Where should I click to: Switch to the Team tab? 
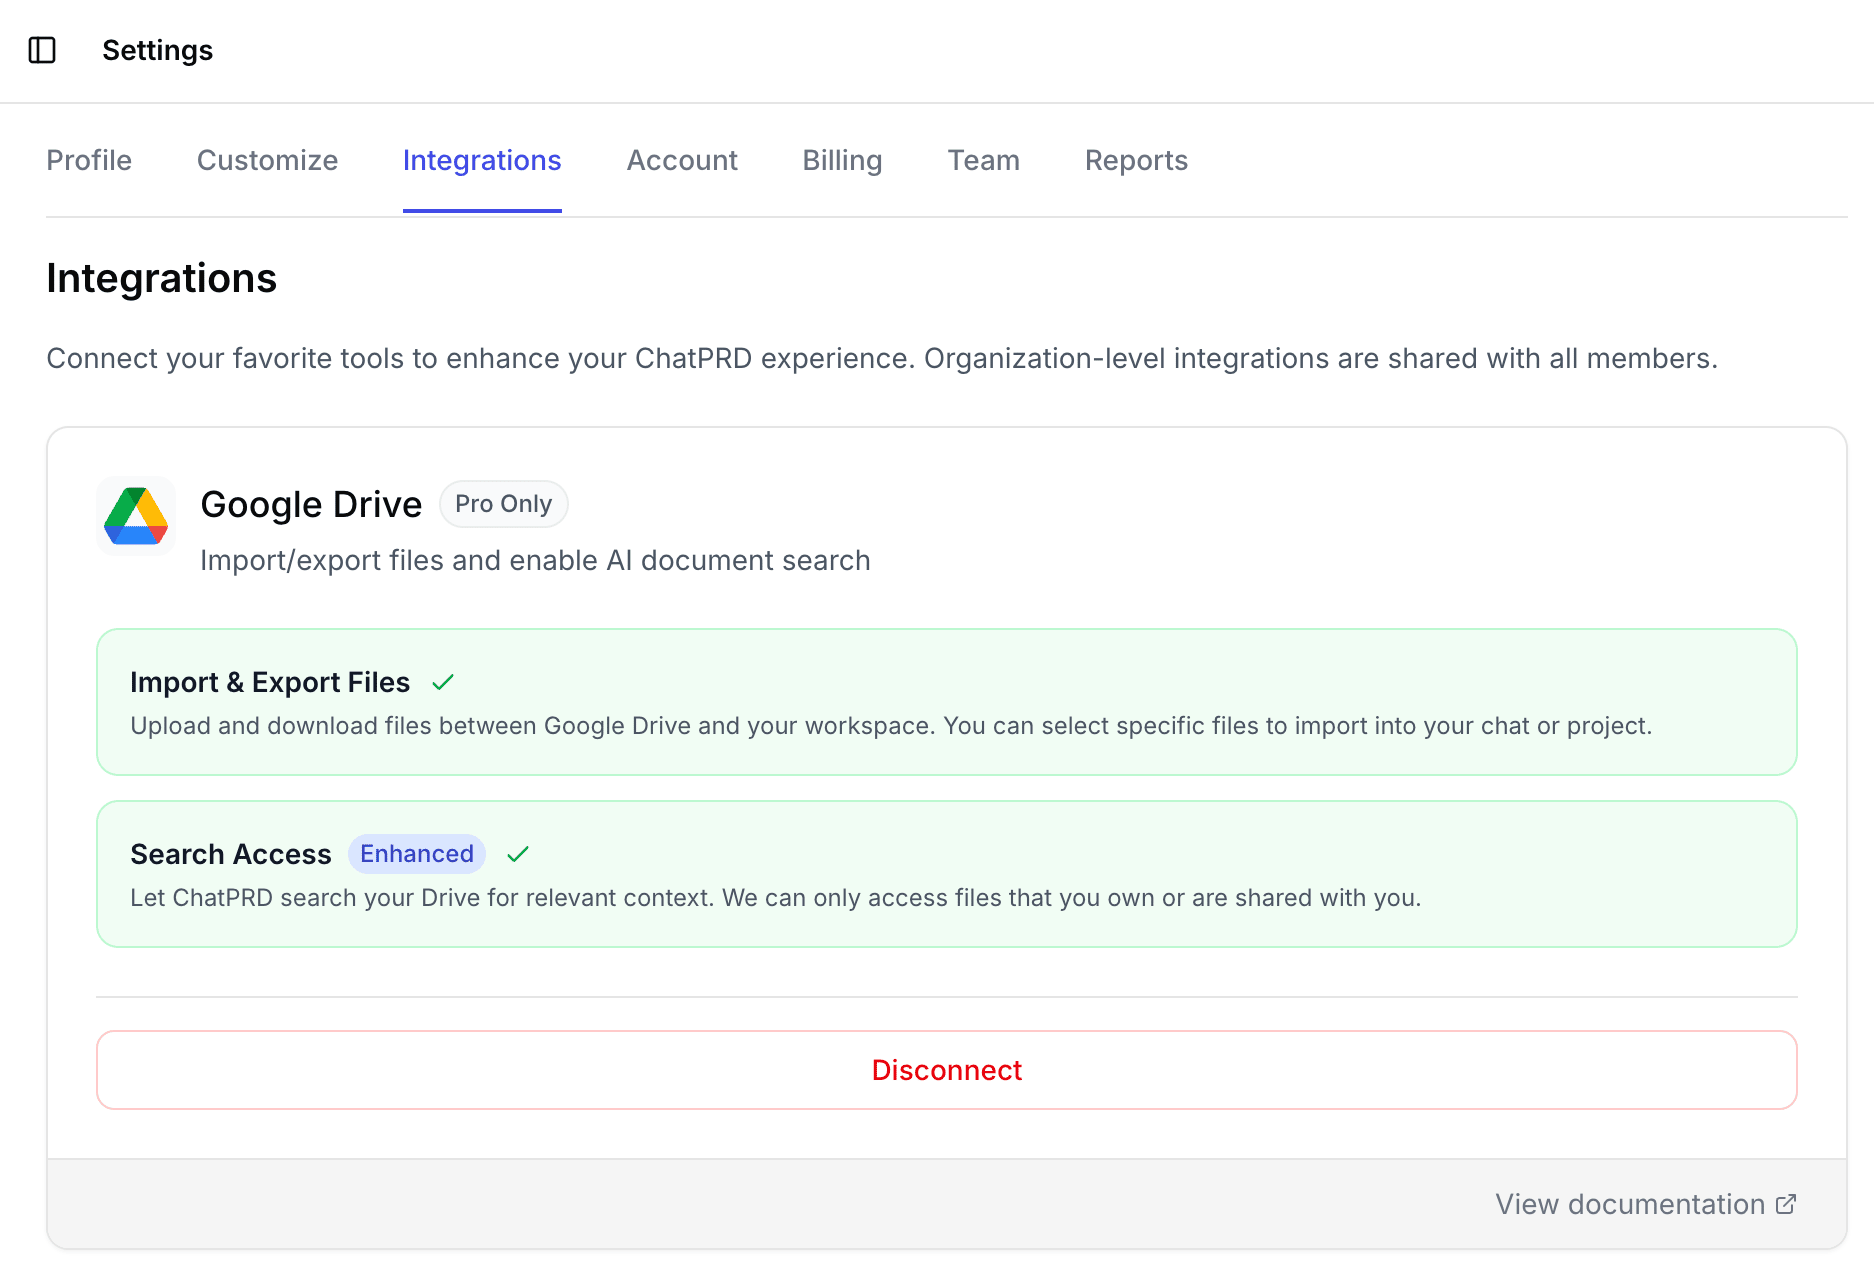[984, 160]
